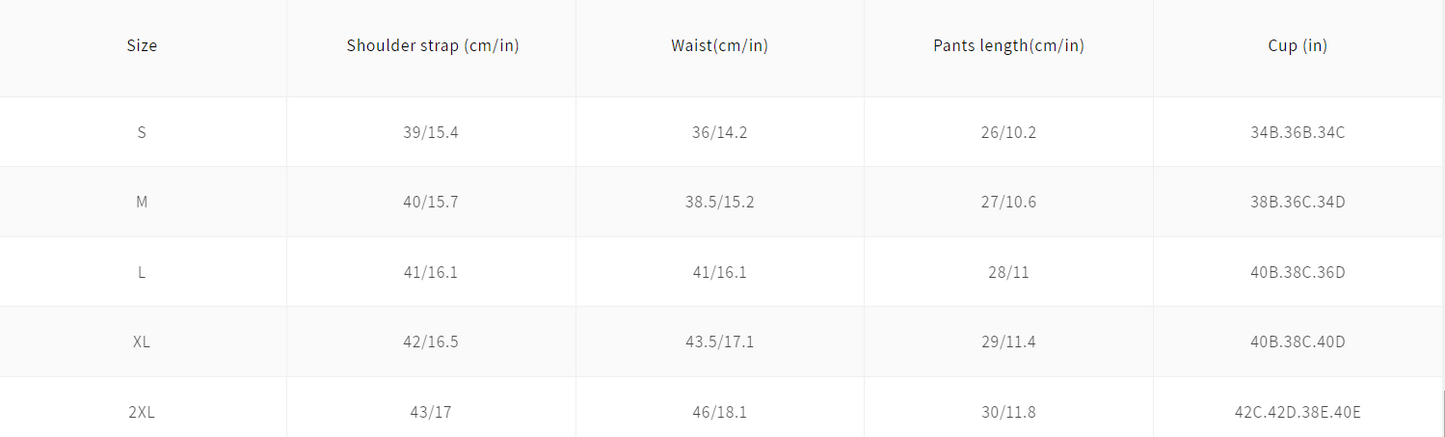Select the Cup (in) column header
The height and width of the screenshot is (437, 1445).
(x=1297, y=45)
